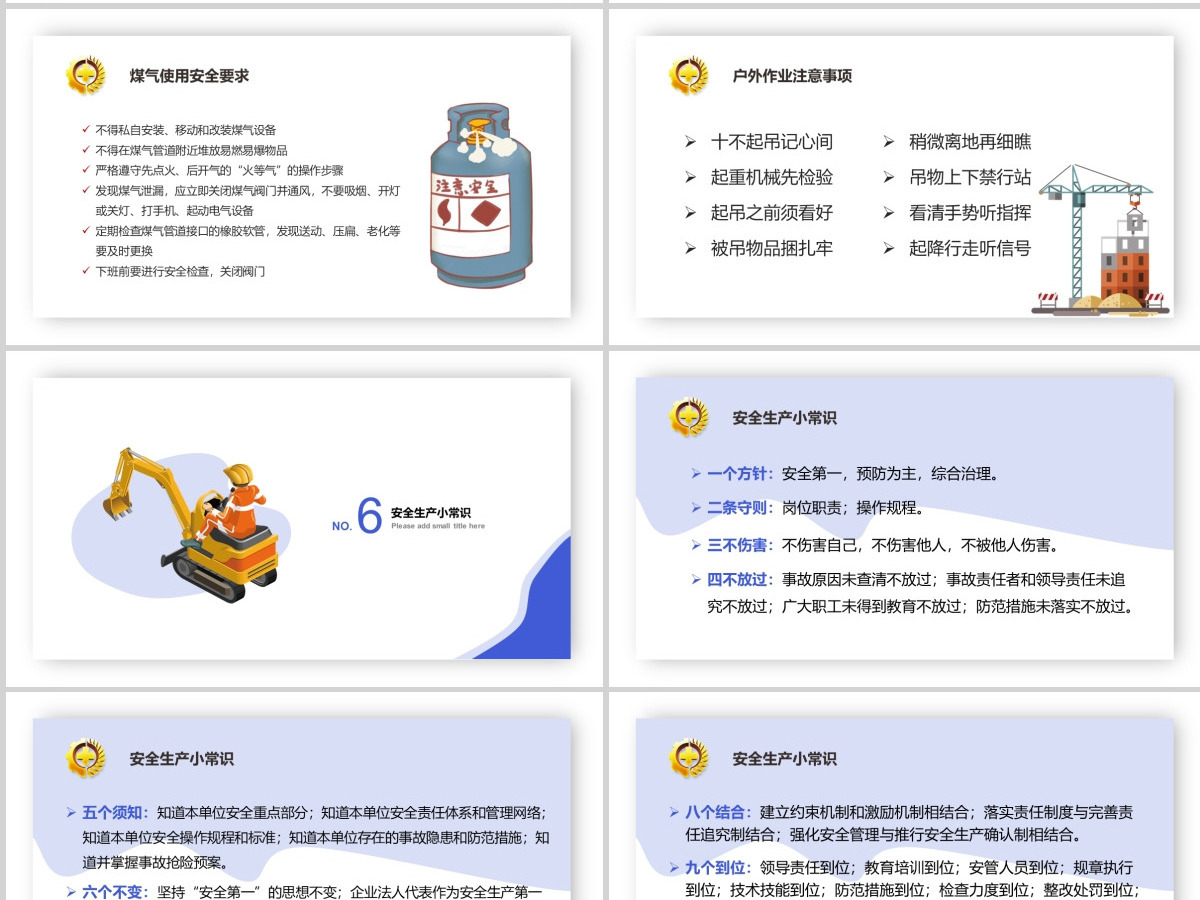Click the heading 三不伤害
Viewport: 1200px width, 900px height.
[x=740, y=545]
